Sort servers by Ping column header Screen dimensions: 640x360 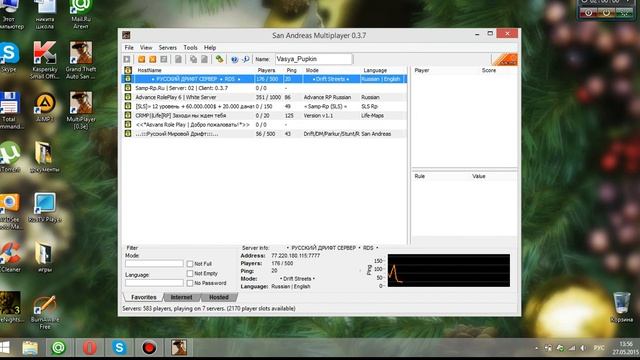tap(293, 70)
